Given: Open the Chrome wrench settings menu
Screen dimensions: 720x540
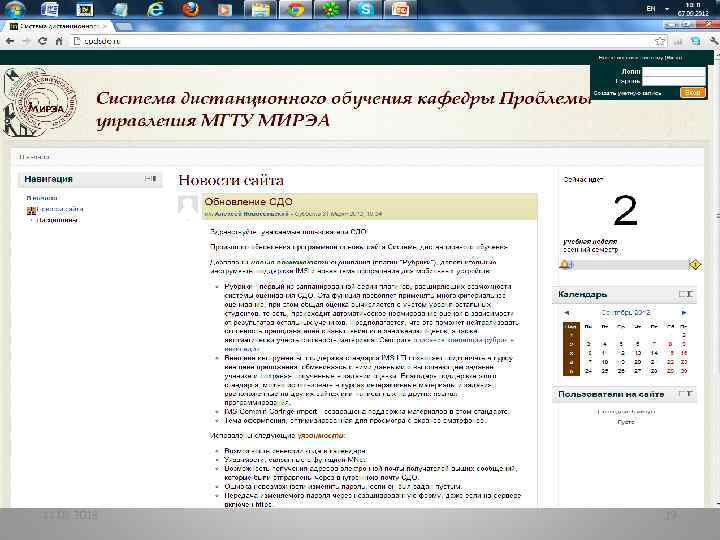Looking at the screenshot, I should [x=714, y=41].
